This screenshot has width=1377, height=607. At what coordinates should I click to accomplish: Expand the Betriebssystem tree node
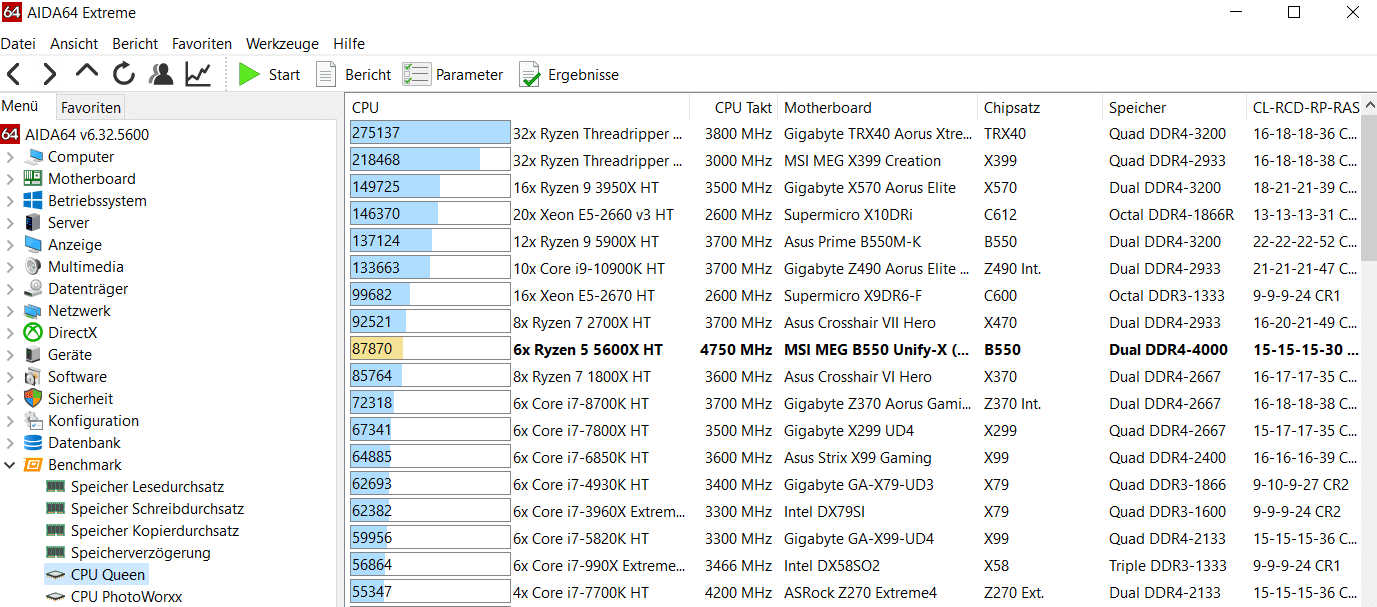[x=11, y=201]
